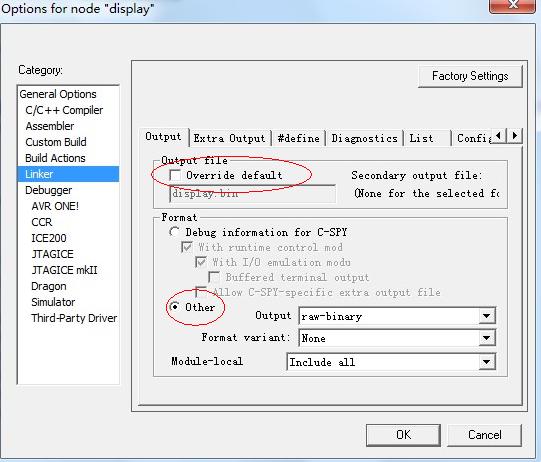This screenshot has width=541, height=462.
Task: Select General Options category
Action: pos(58,94)
